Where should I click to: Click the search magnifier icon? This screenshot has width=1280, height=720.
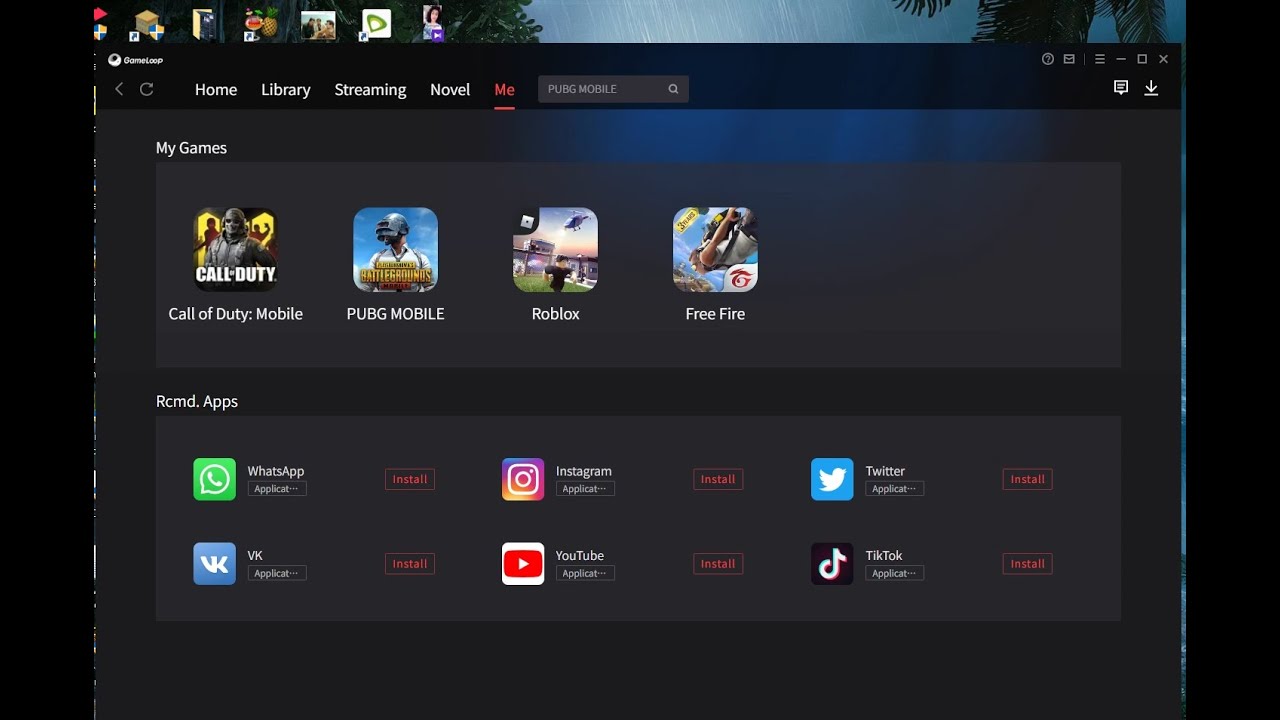(x=673, y=89)
